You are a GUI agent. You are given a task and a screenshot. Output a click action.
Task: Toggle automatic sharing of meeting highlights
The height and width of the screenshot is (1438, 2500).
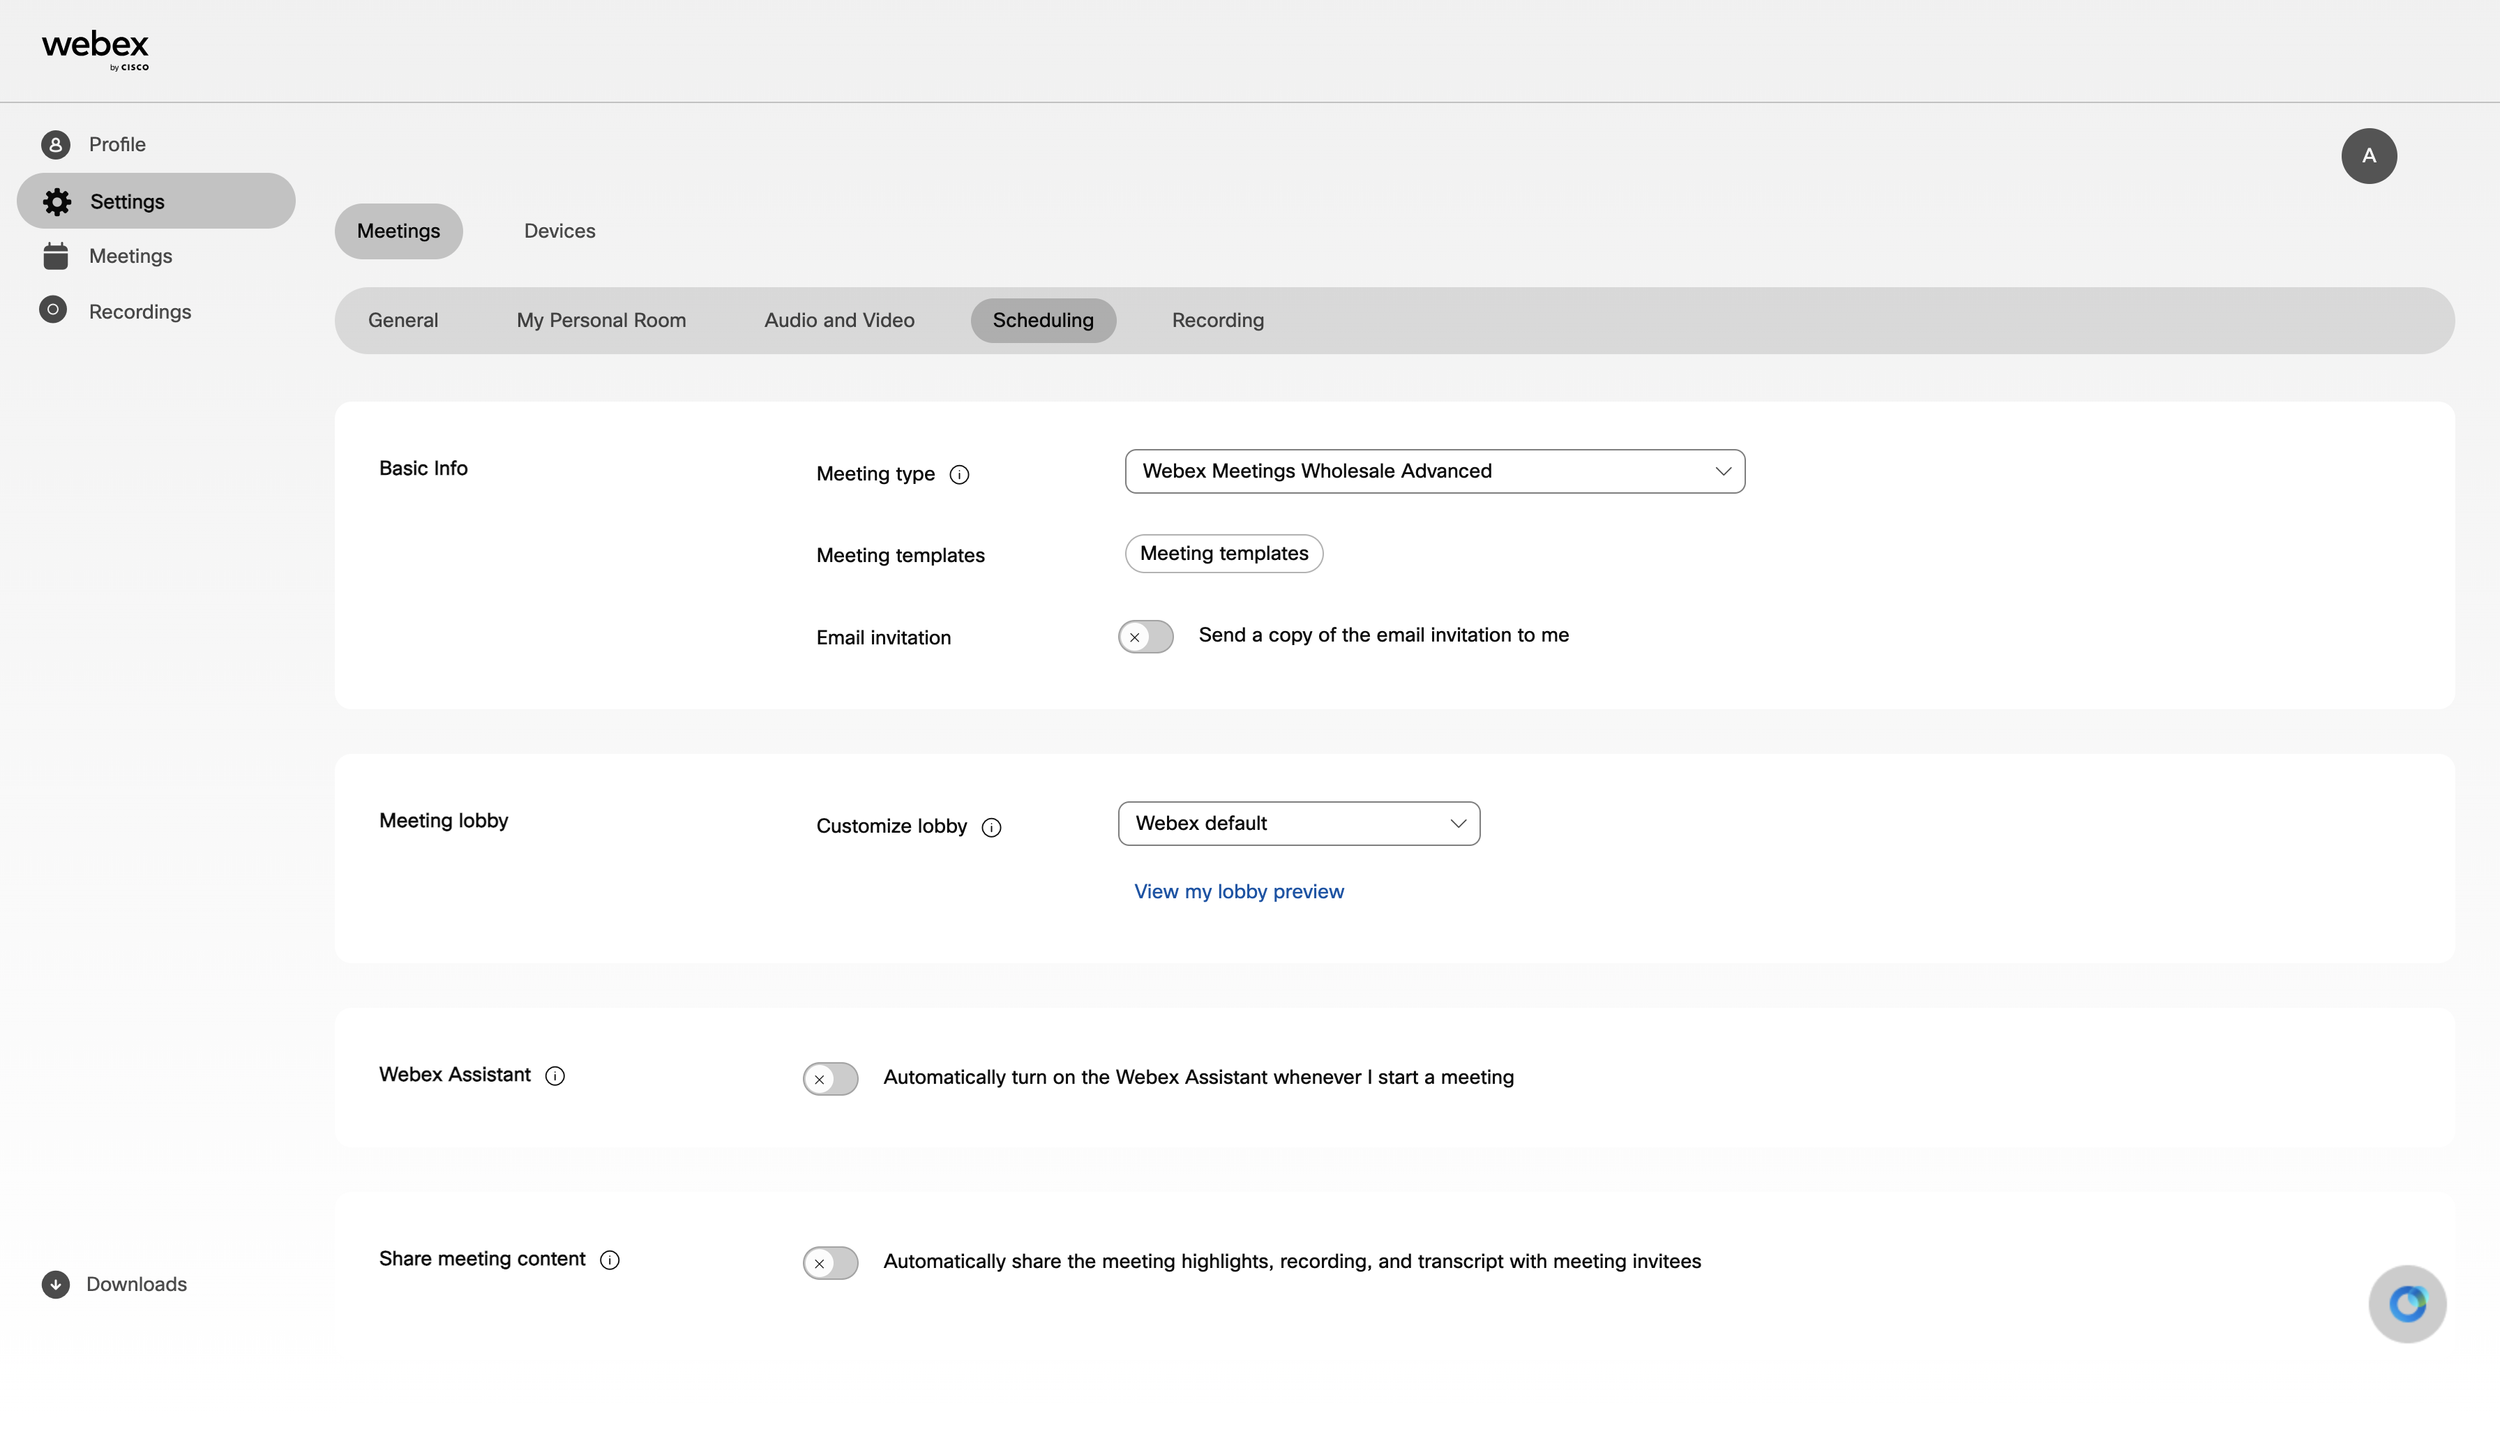830,1263
